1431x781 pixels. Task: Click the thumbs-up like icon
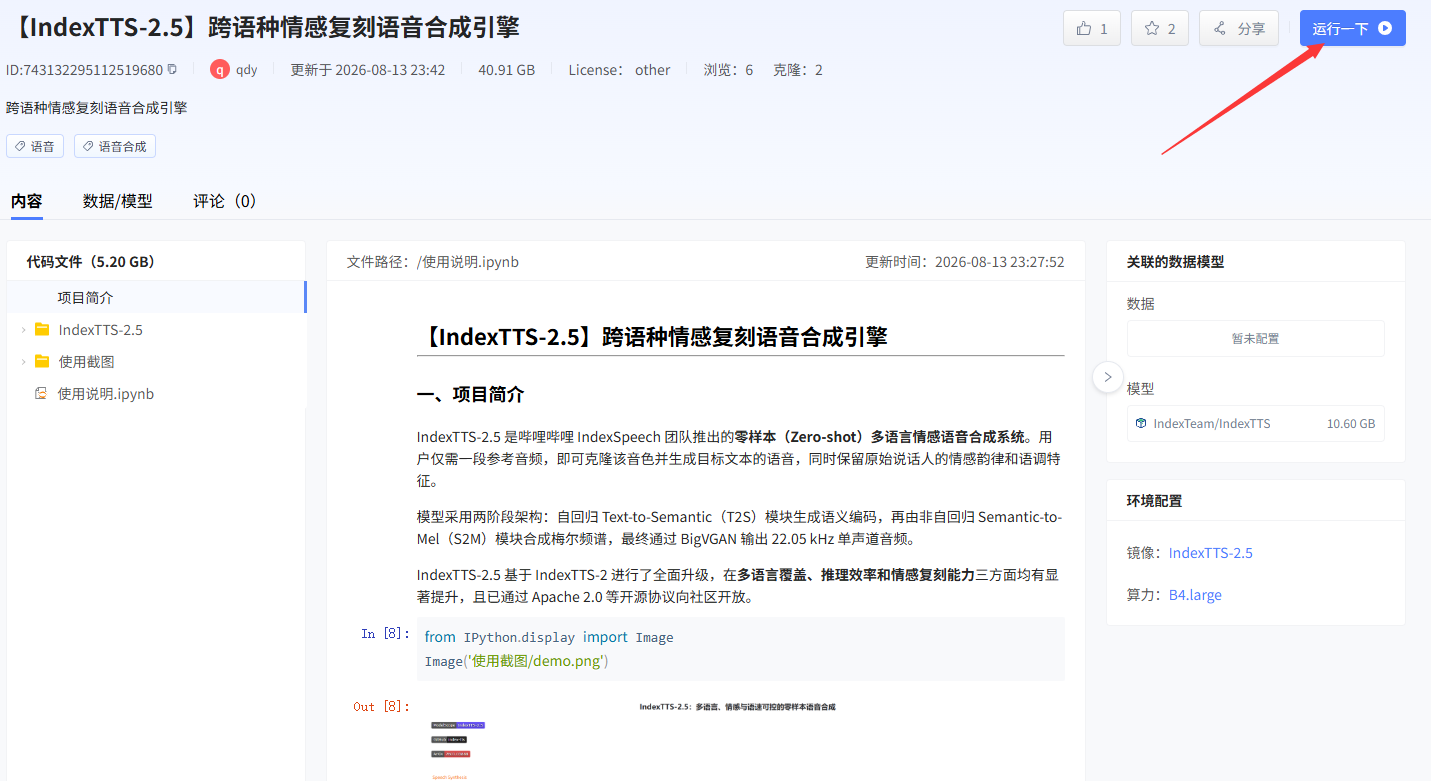click(1084, 29)
